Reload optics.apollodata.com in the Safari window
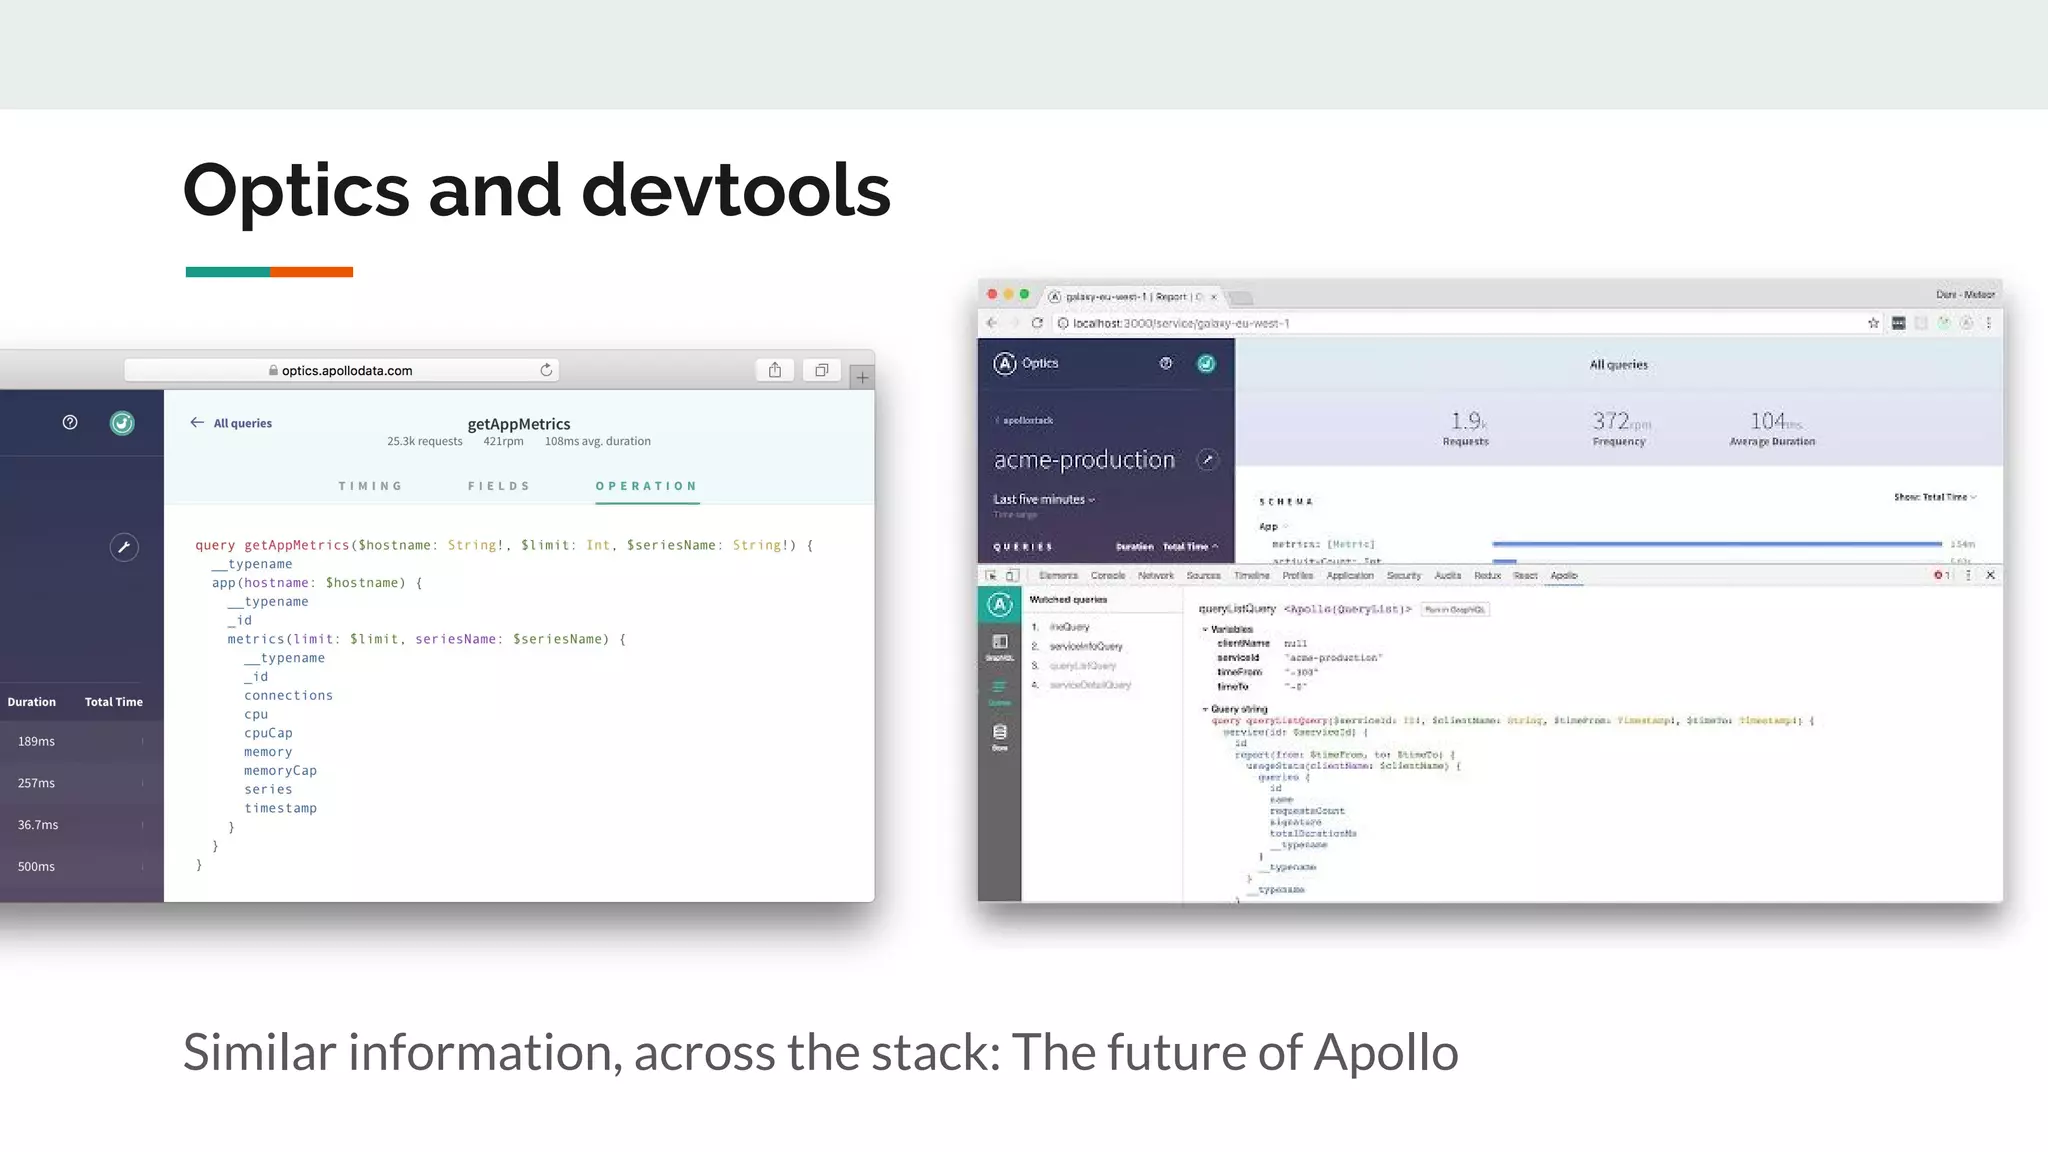 point(546,370)
